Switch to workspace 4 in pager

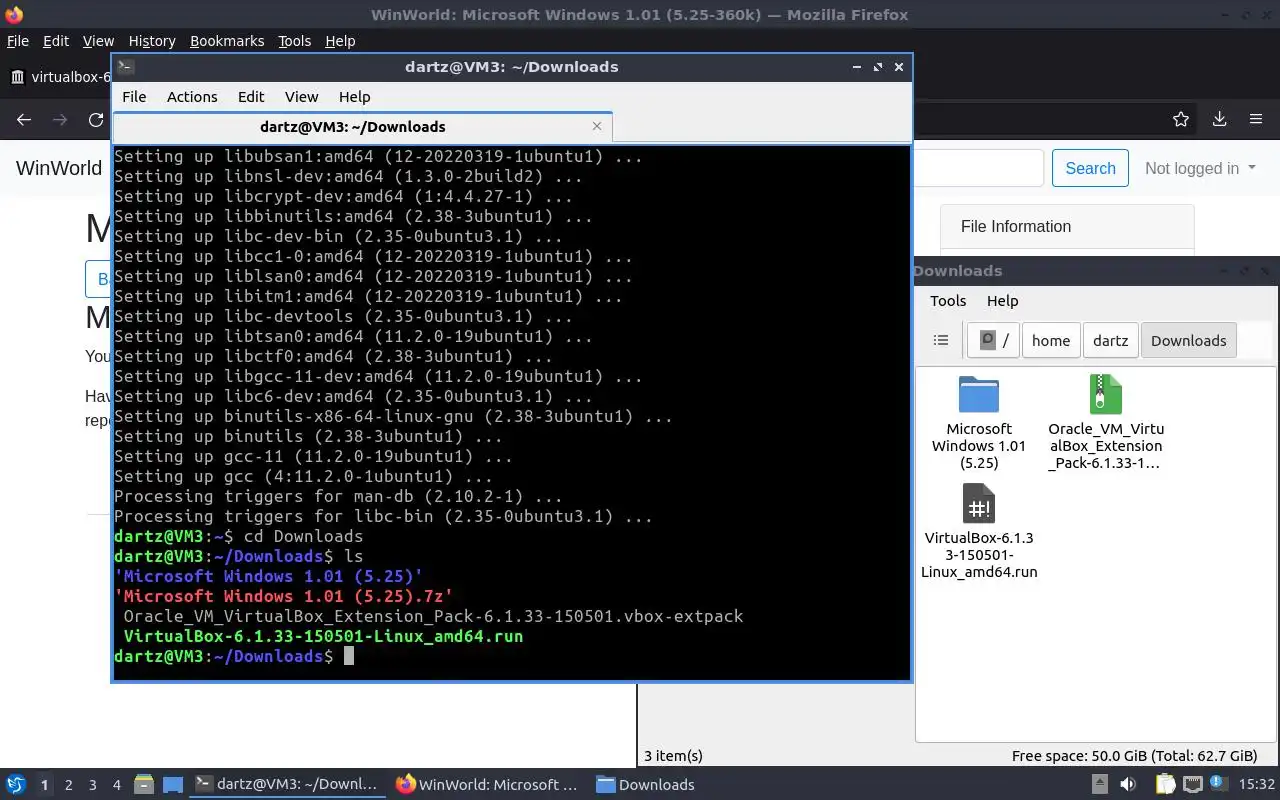point(116,785)
